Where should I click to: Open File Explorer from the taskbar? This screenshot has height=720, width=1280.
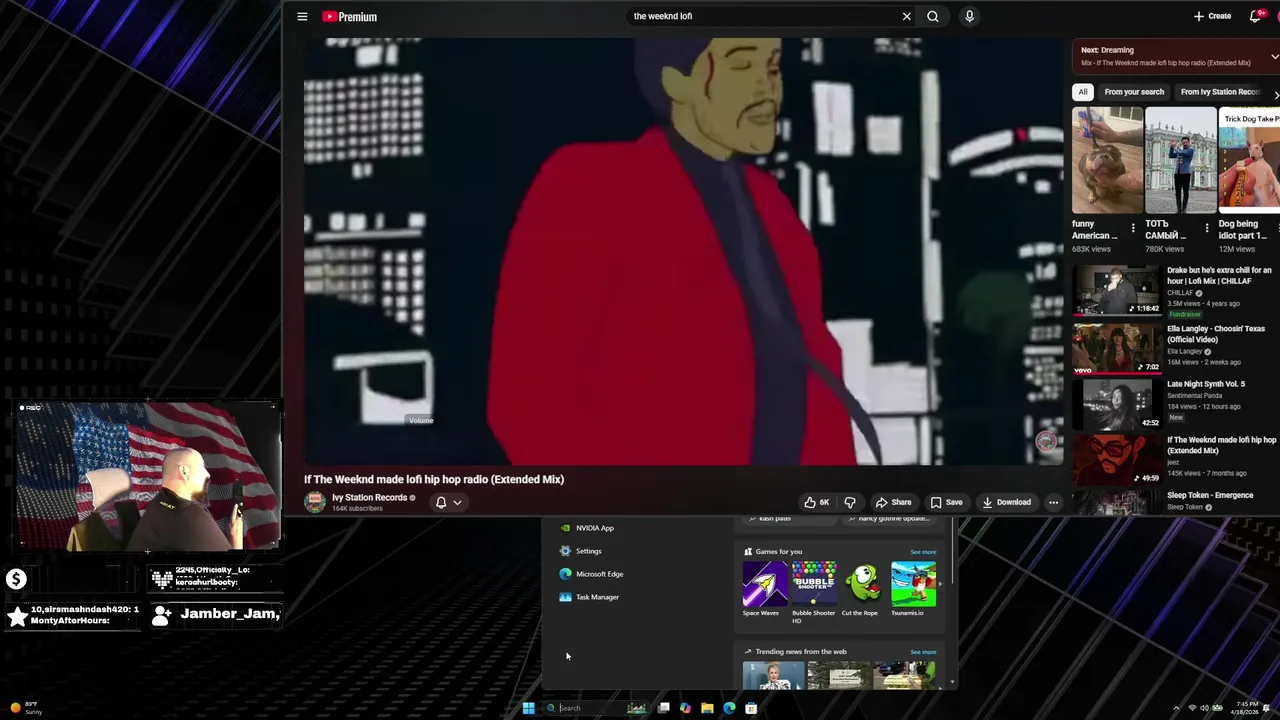(707, 708)
